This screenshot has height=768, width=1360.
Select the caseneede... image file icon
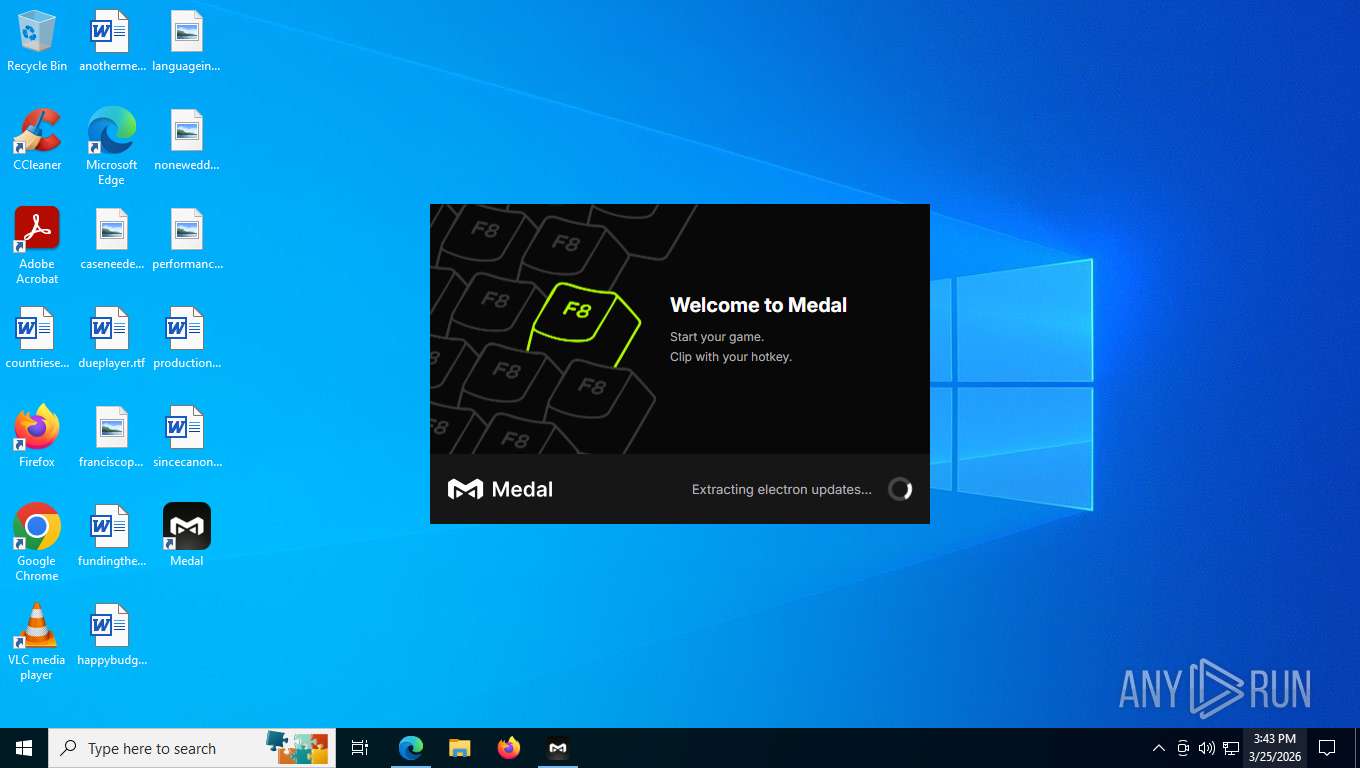111,239
